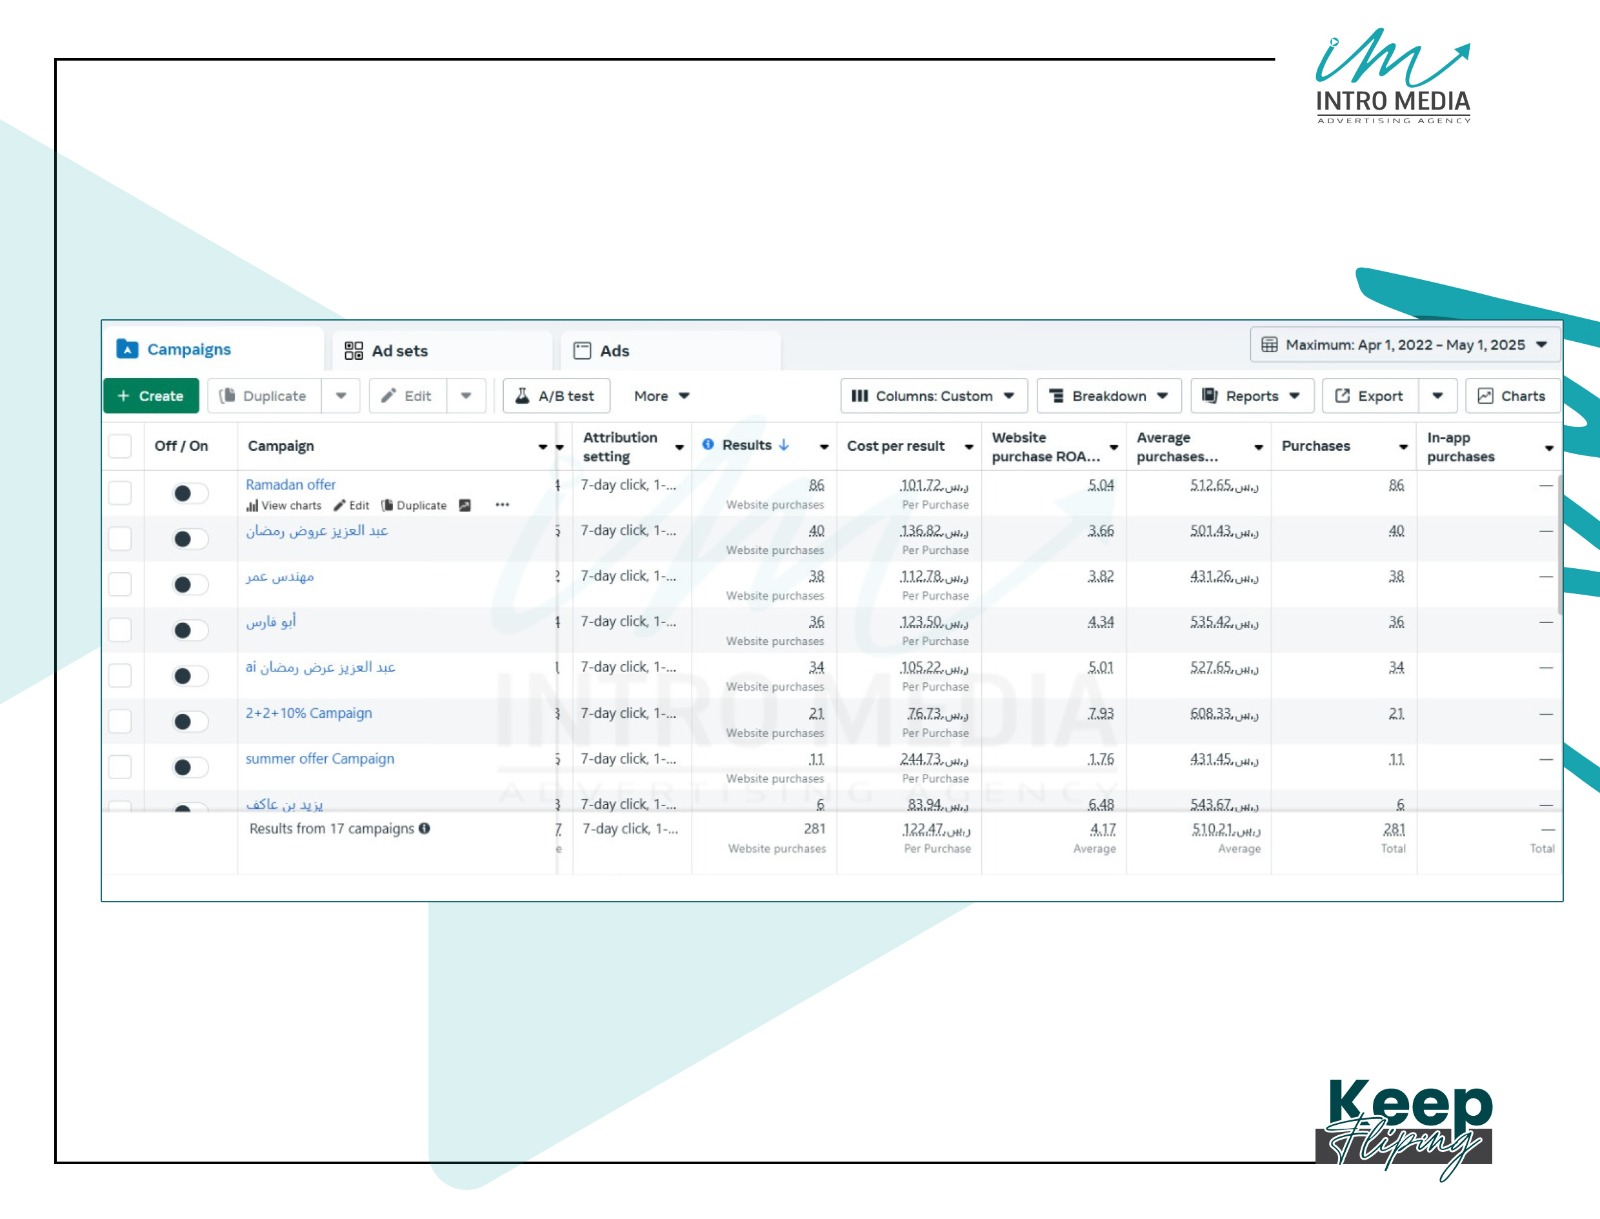Screen dimensions: 1600x1219
Task: Expand the Breakdown dropdown
Action: pos(1109,396)
